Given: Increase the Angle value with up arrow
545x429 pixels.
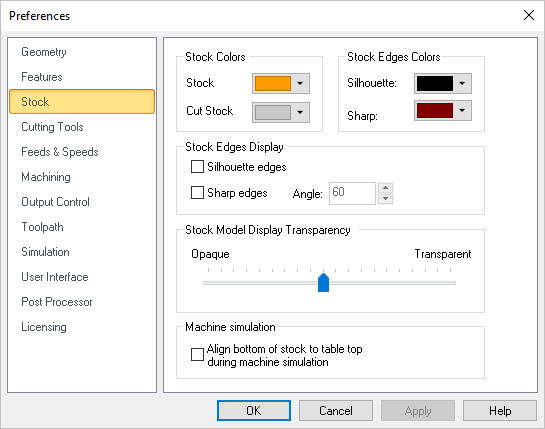Looking at the screenshot, I should (x=385, y=188).
